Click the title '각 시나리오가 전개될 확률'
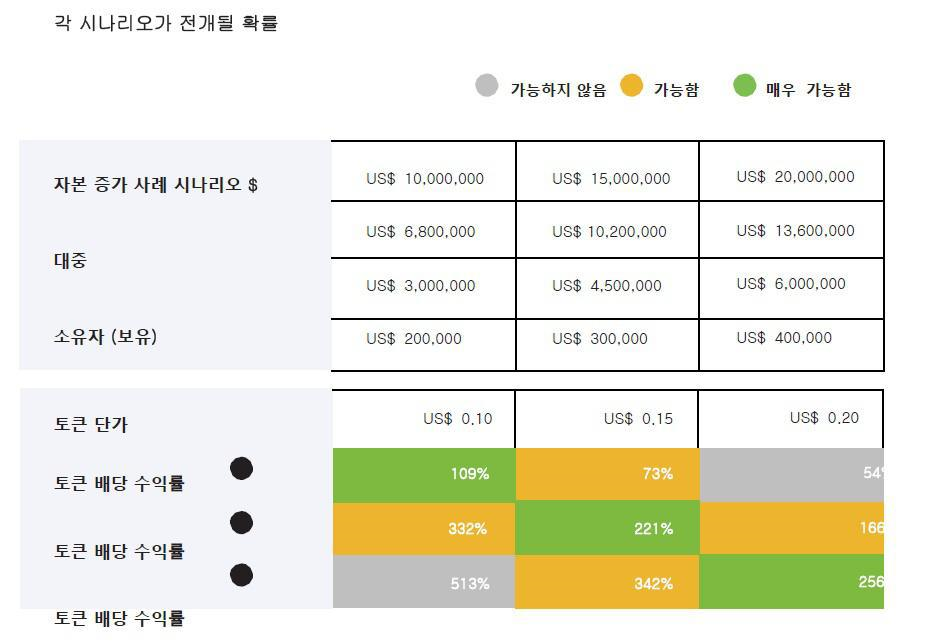Screen dimensions: 925x642 [166, 23]
